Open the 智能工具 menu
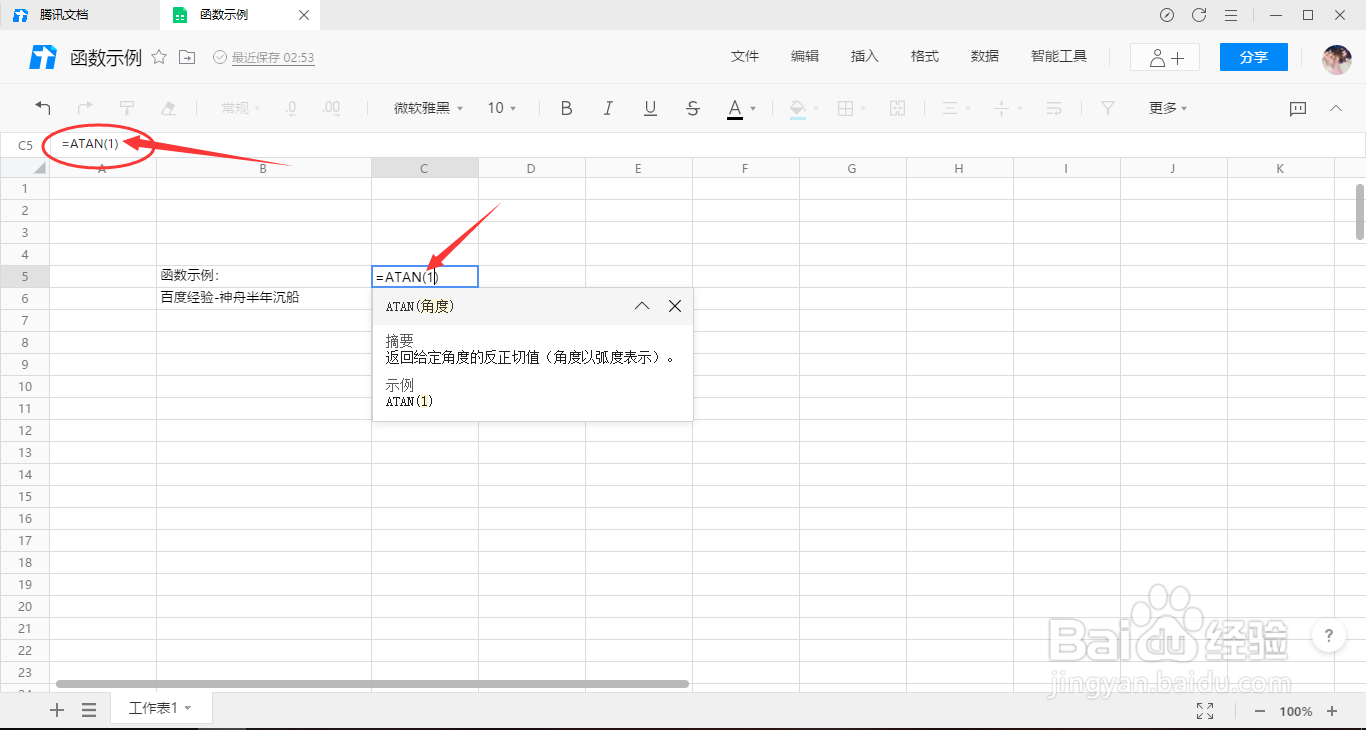This screenshot has height=730, width=1366. coord(1059,57)
